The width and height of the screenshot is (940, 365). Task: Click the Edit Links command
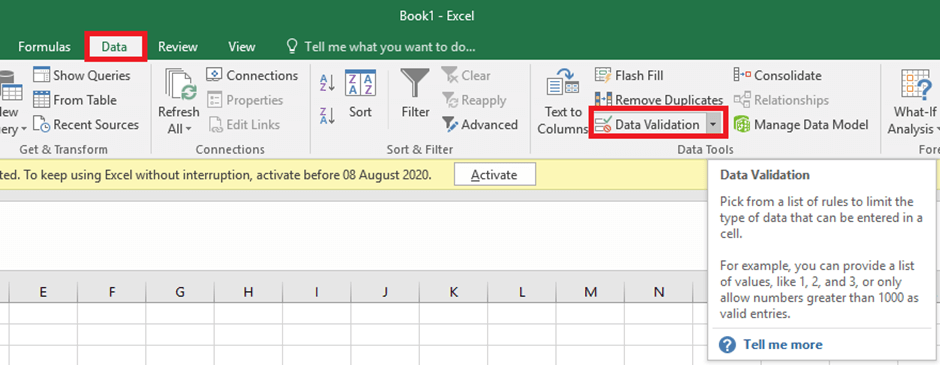pos(244,125)
